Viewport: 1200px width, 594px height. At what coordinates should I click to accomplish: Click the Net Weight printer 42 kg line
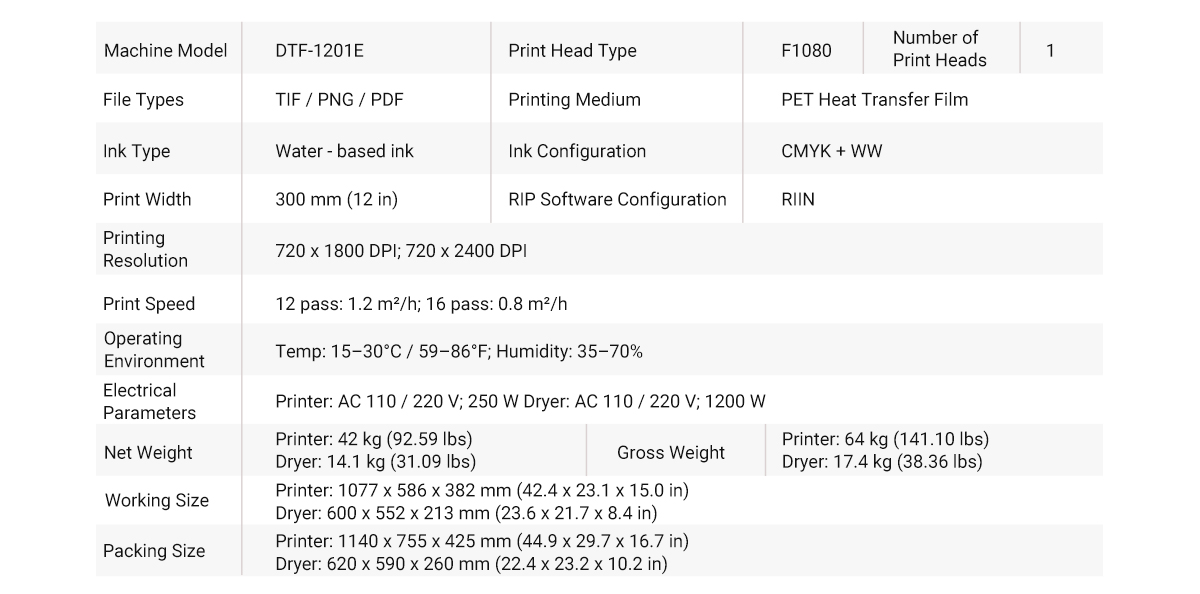373,439
